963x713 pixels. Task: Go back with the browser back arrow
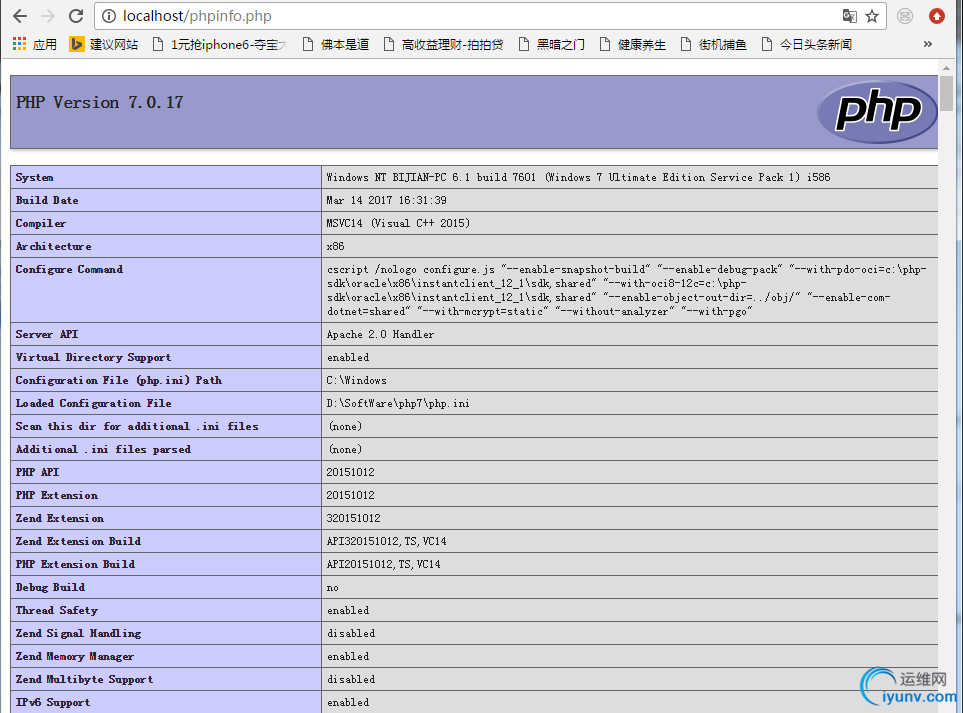pyautogui.click(x=20, y=16)
